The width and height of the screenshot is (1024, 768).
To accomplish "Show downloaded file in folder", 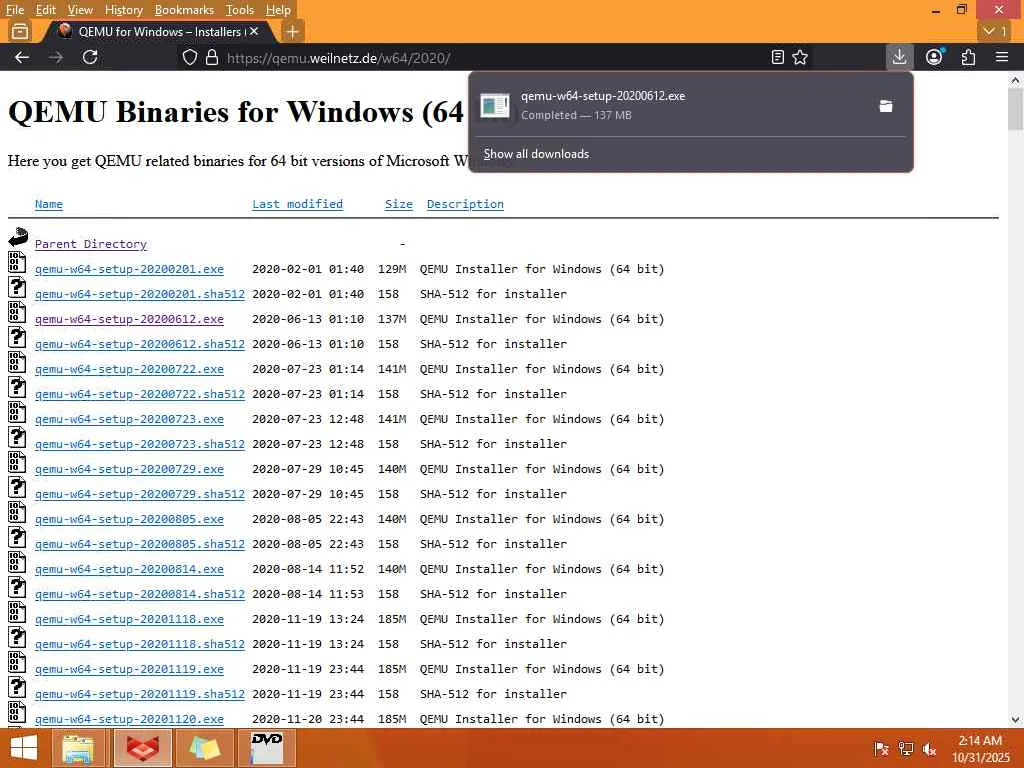I will [886, 106].
